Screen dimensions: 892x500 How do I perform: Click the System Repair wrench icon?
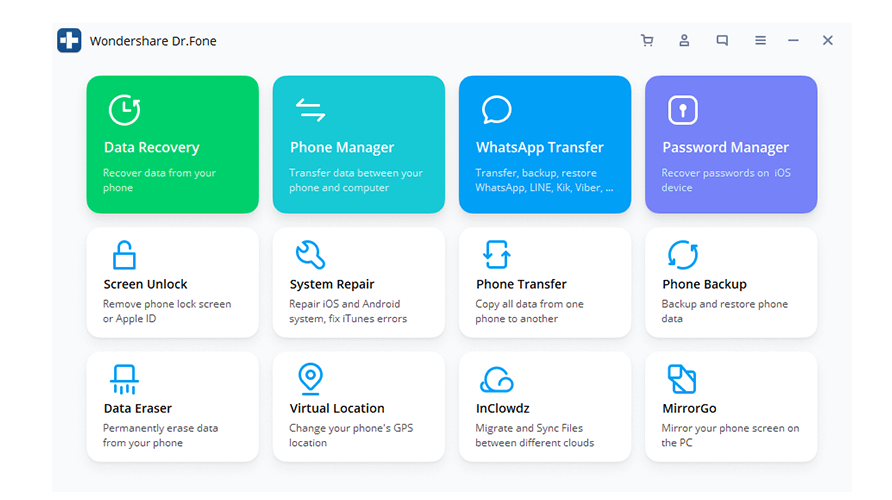[x=310, y=255]
